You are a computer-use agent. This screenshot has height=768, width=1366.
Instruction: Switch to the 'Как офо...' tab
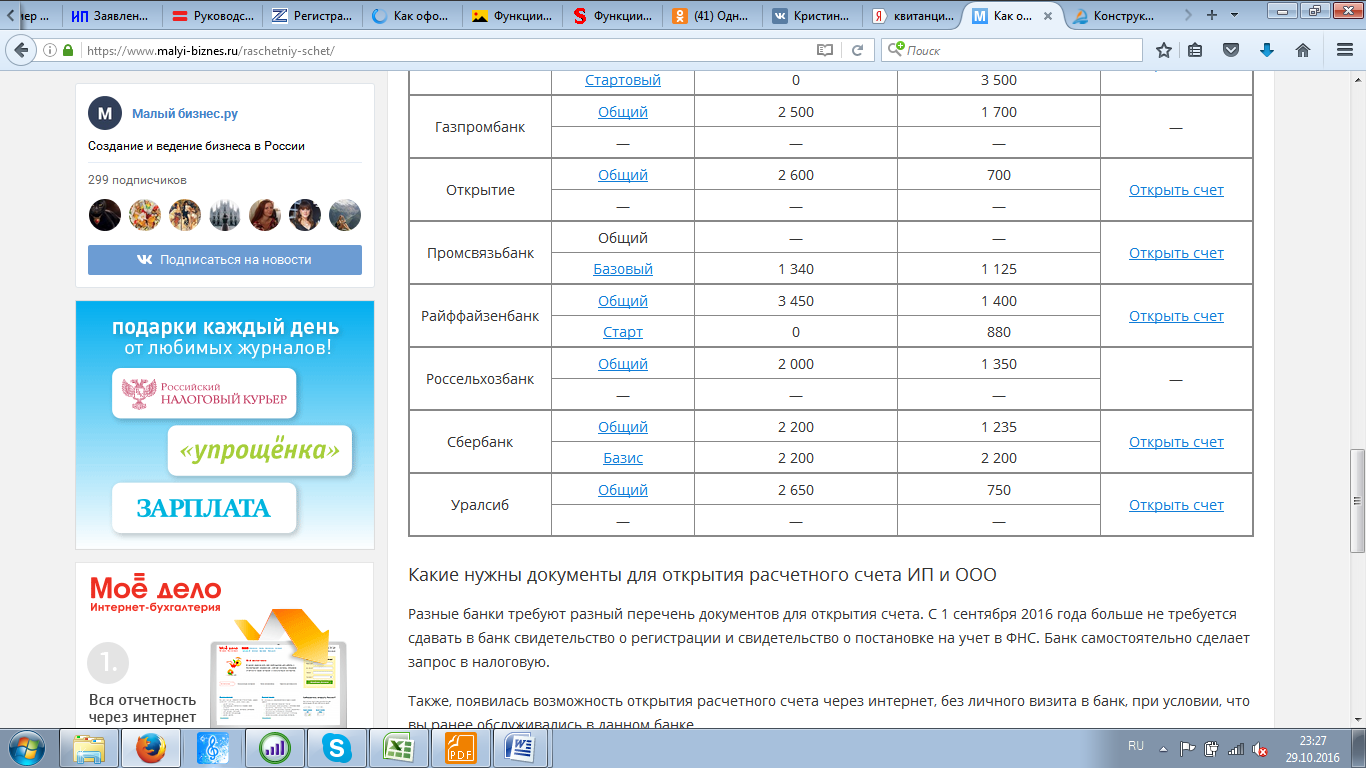click(415, 16)
